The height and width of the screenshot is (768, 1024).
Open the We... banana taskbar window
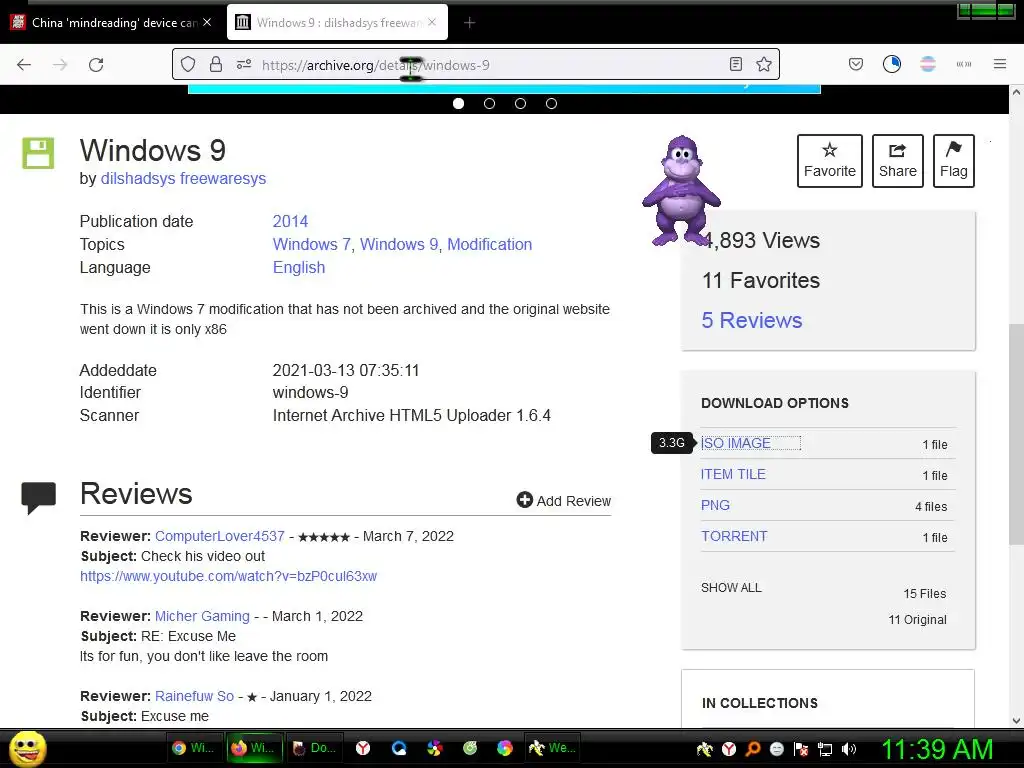(552, 748)
